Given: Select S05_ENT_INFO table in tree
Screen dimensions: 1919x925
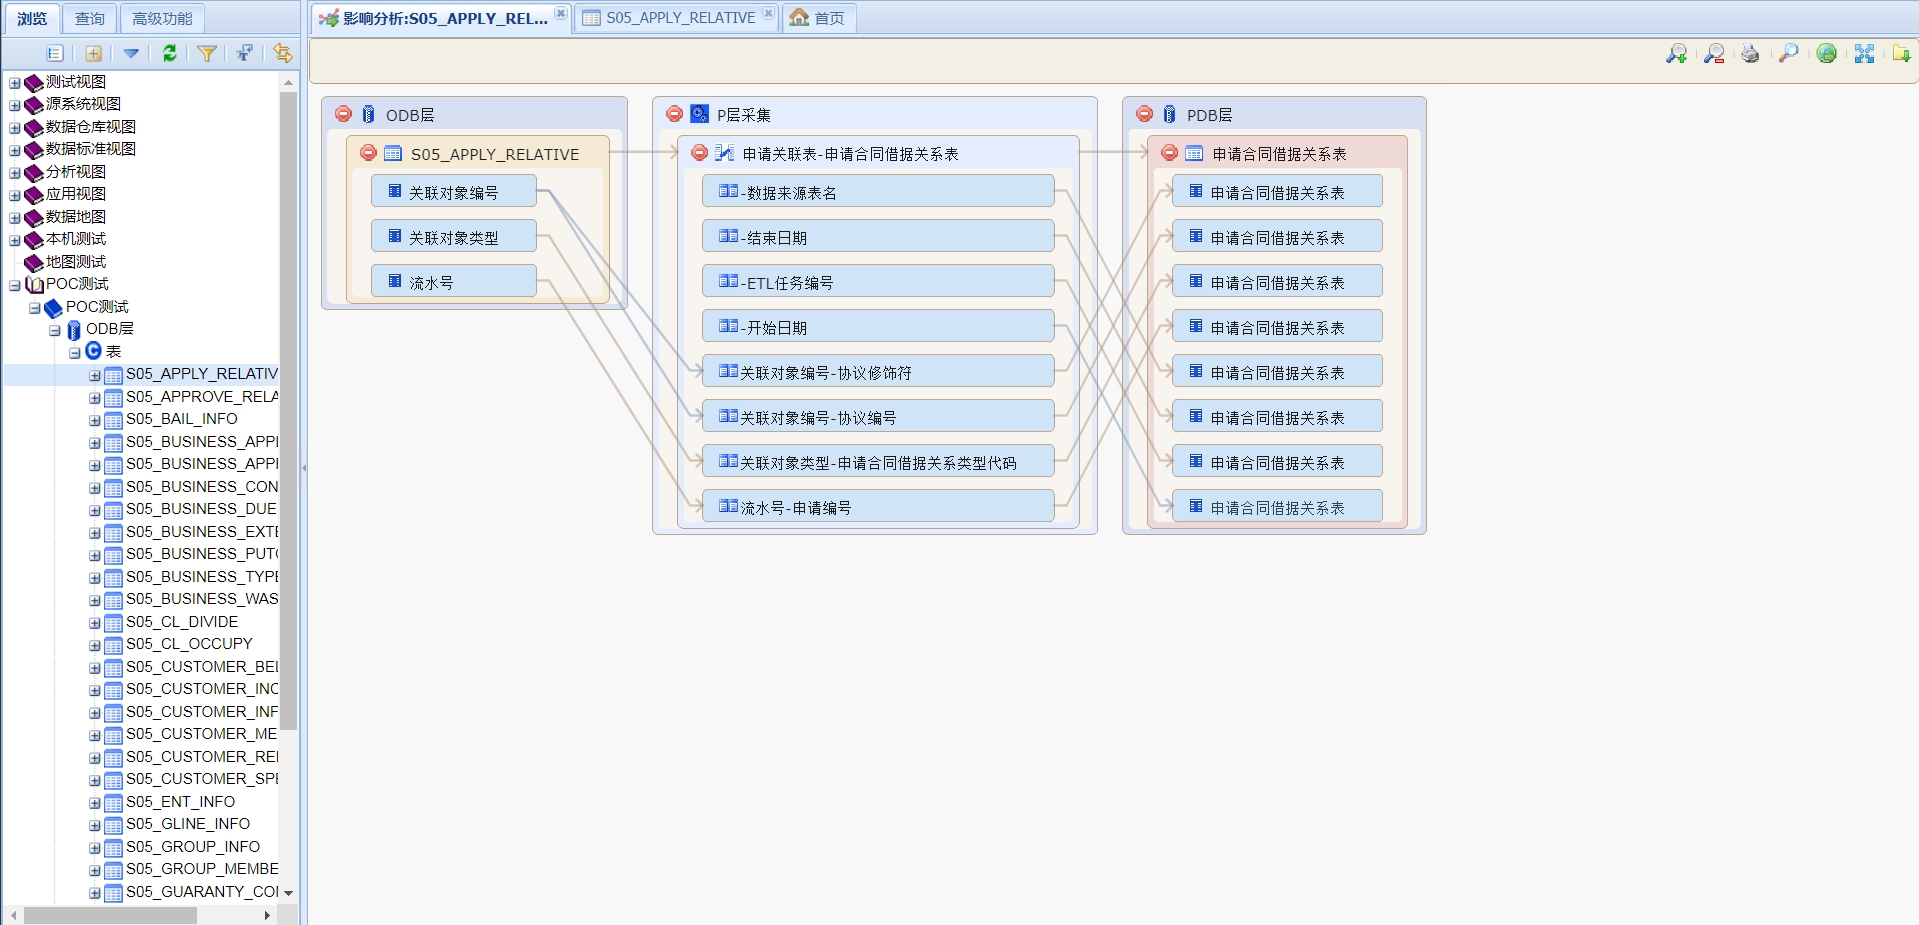Looking at the screenshot, I should 181,802.
